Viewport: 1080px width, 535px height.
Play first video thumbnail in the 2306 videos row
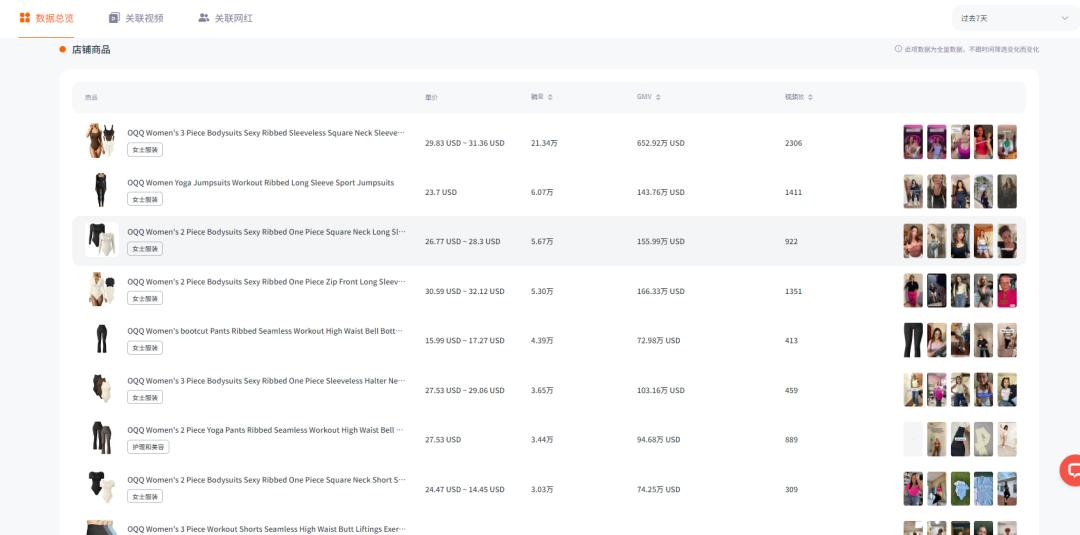(x=913, y=142)
